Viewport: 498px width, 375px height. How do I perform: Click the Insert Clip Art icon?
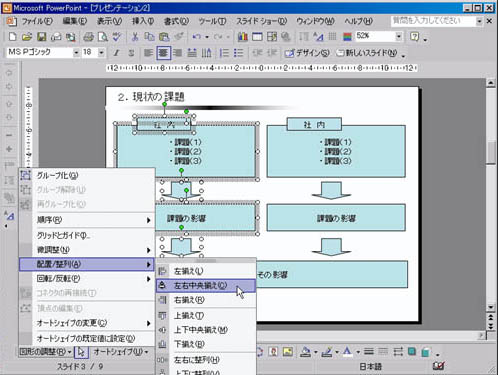(x=273, y=352)
